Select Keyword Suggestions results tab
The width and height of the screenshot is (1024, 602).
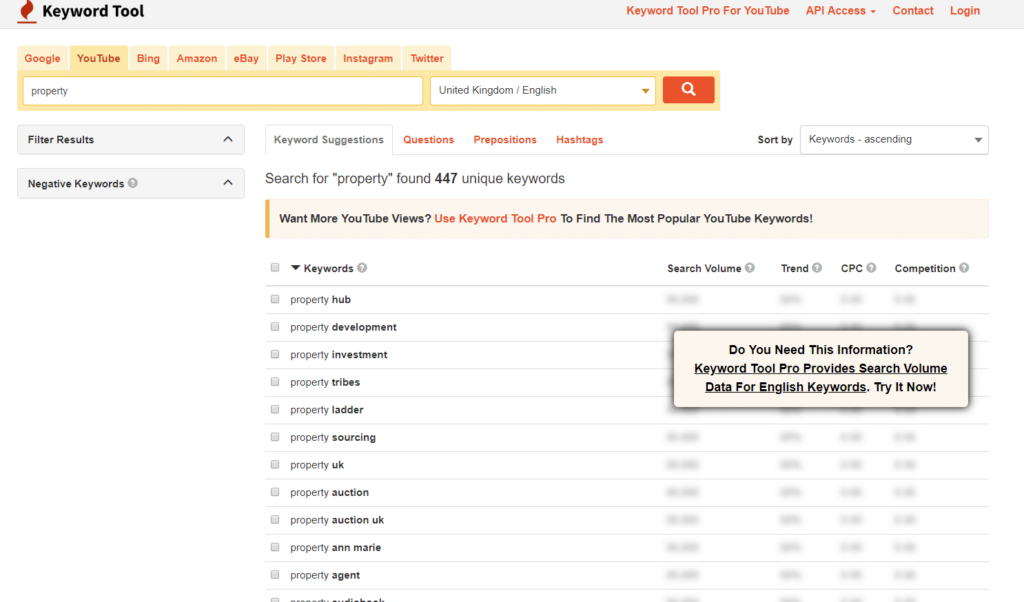[328, 140]
